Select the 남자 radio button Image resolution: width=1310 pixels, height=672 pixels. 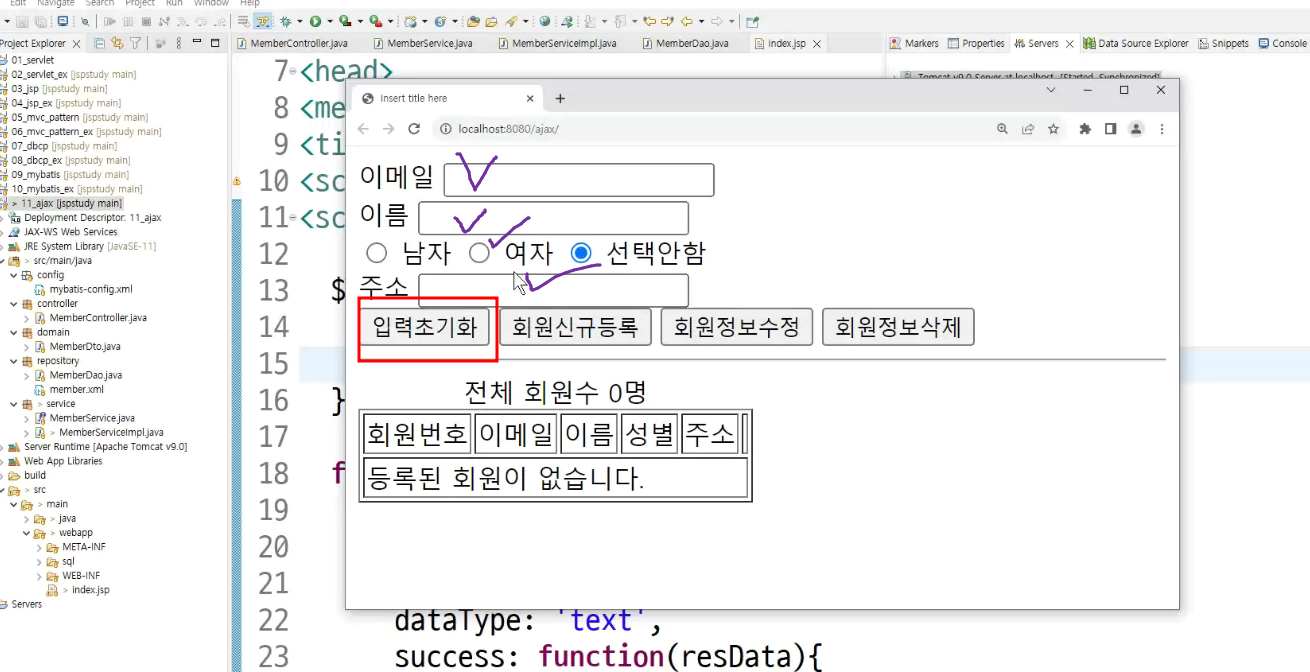[x=376, y=253]
